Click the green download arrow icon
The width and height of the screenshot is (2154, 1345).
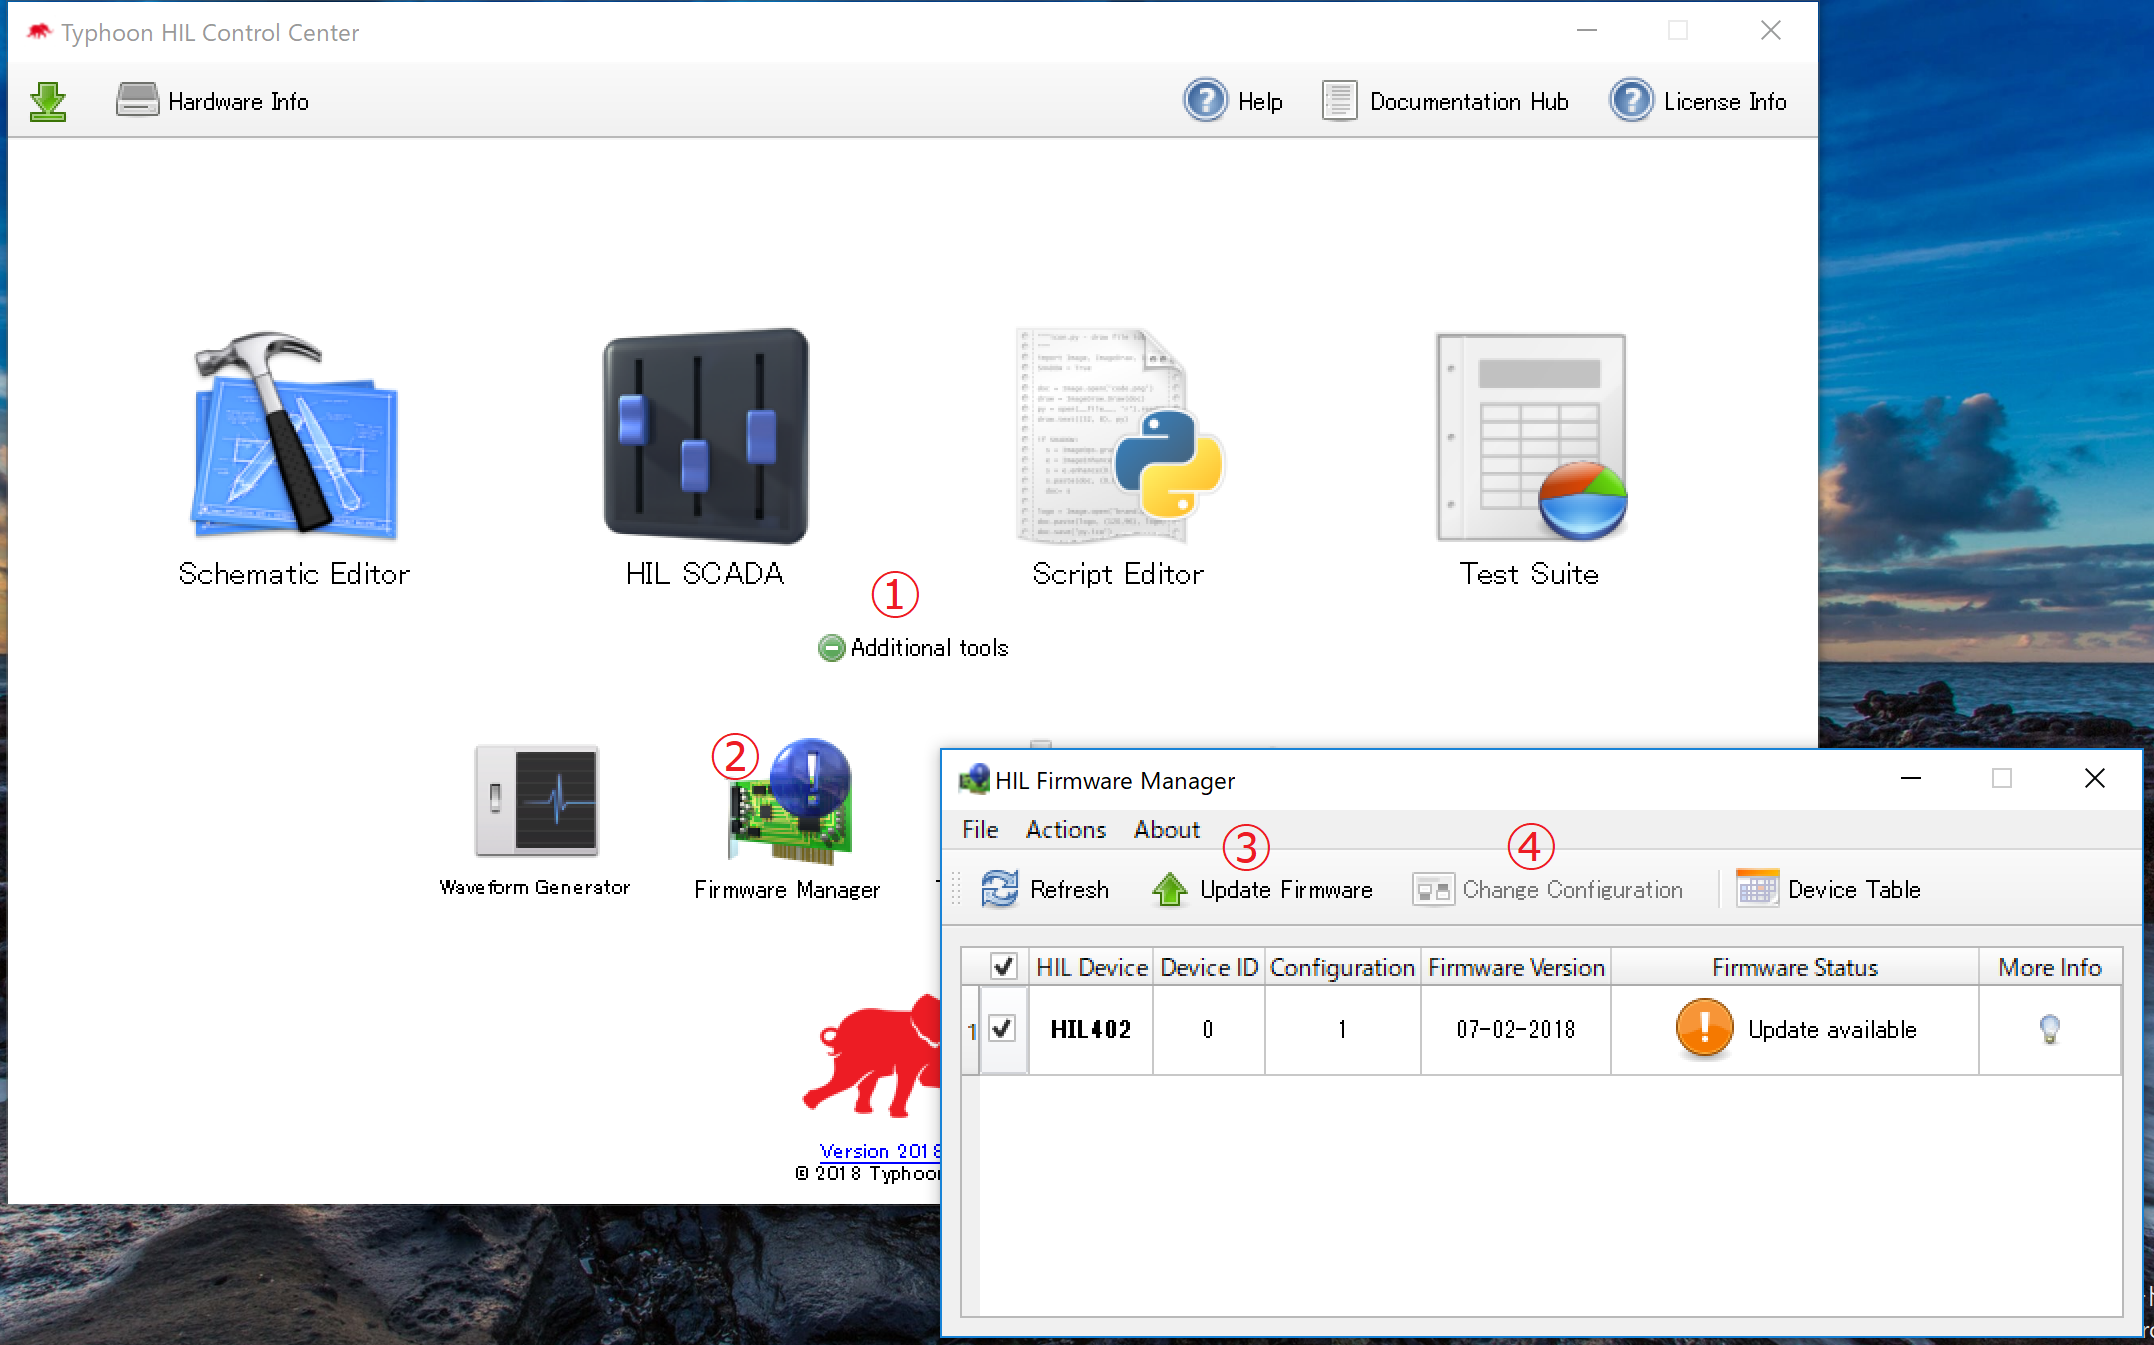(48, 102)
